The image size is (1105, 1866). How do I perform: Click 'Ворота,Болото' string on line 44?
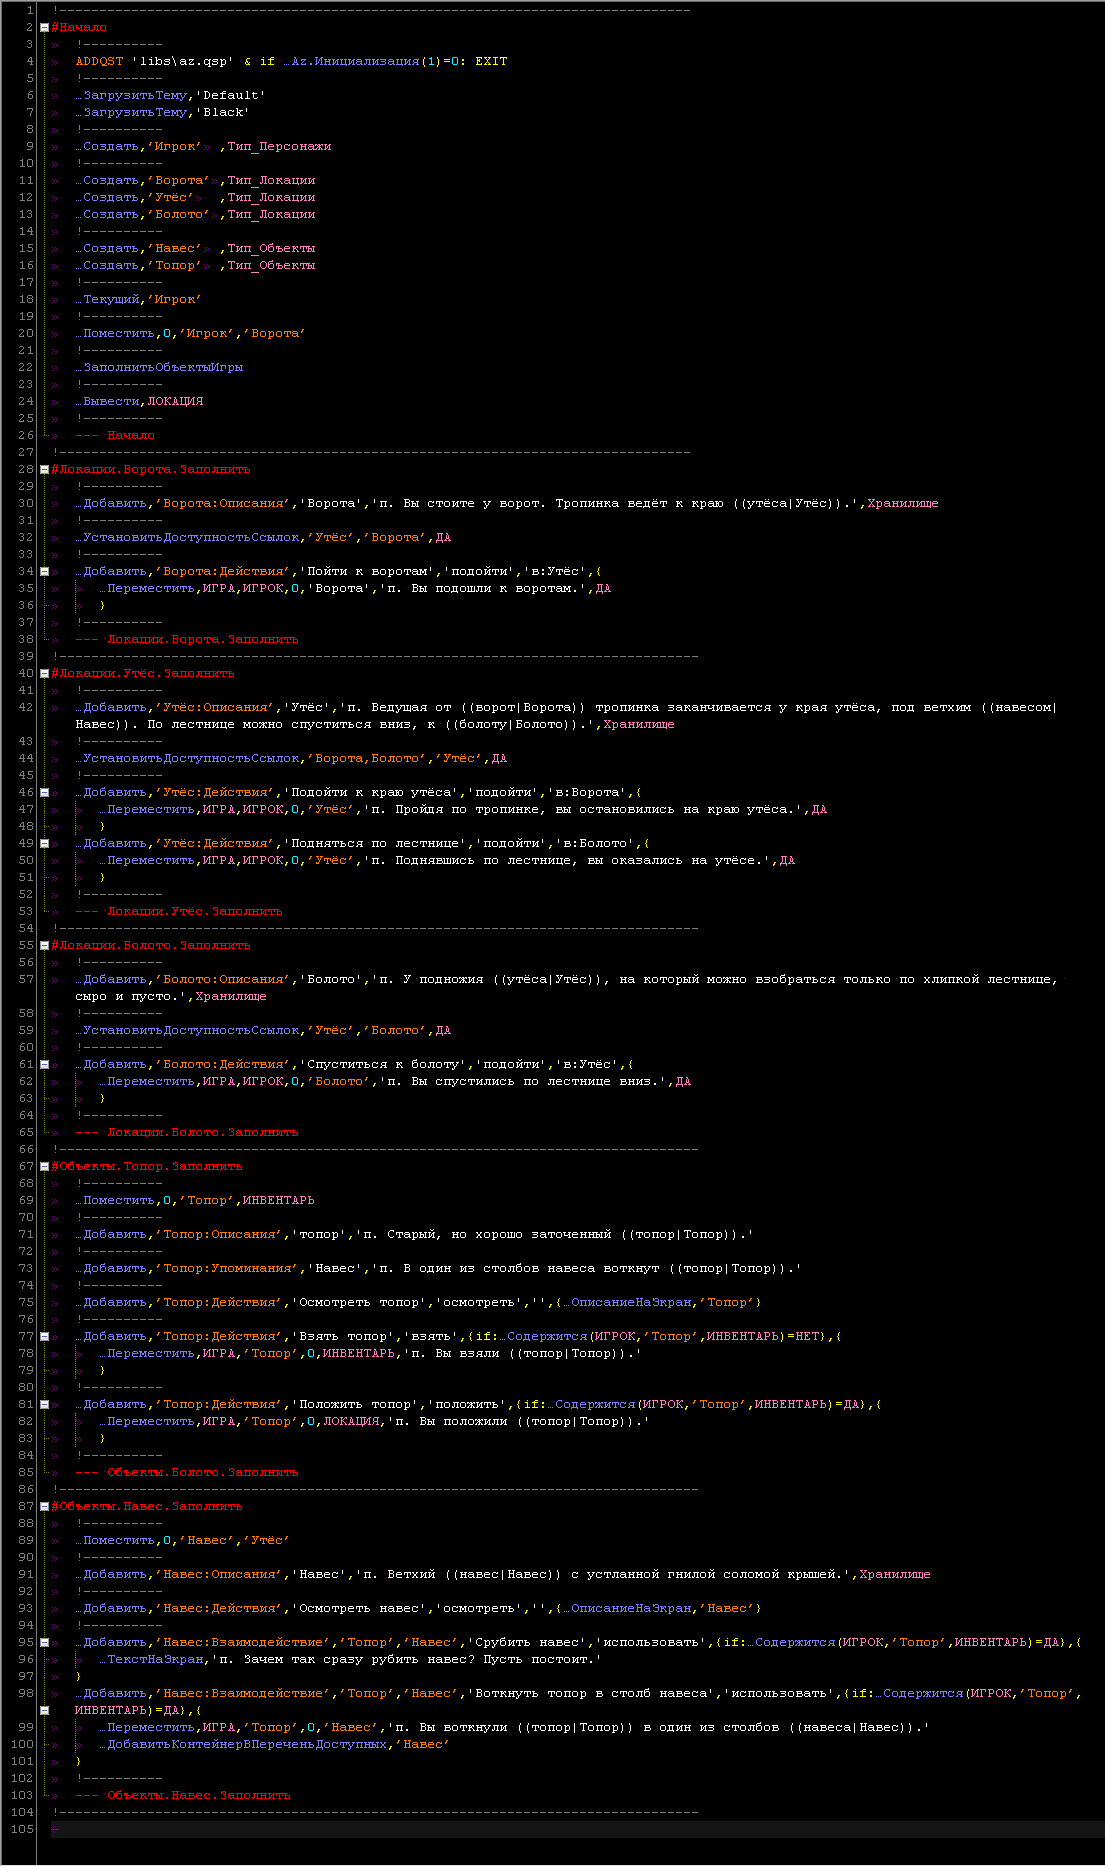pos(367,758)
